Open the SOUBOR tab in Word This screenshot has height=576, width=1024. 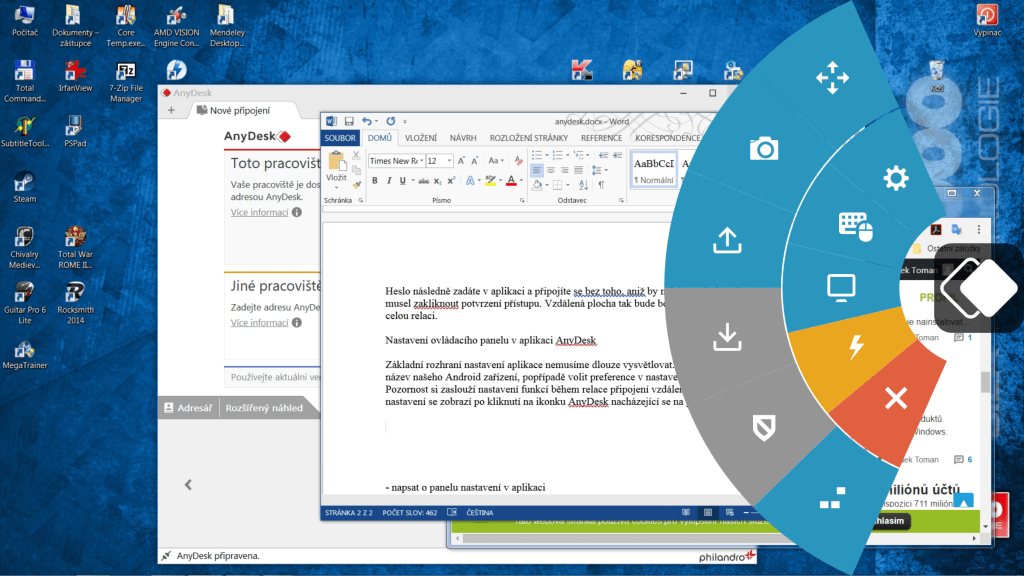pyautogui.click(x=340, y=138)
